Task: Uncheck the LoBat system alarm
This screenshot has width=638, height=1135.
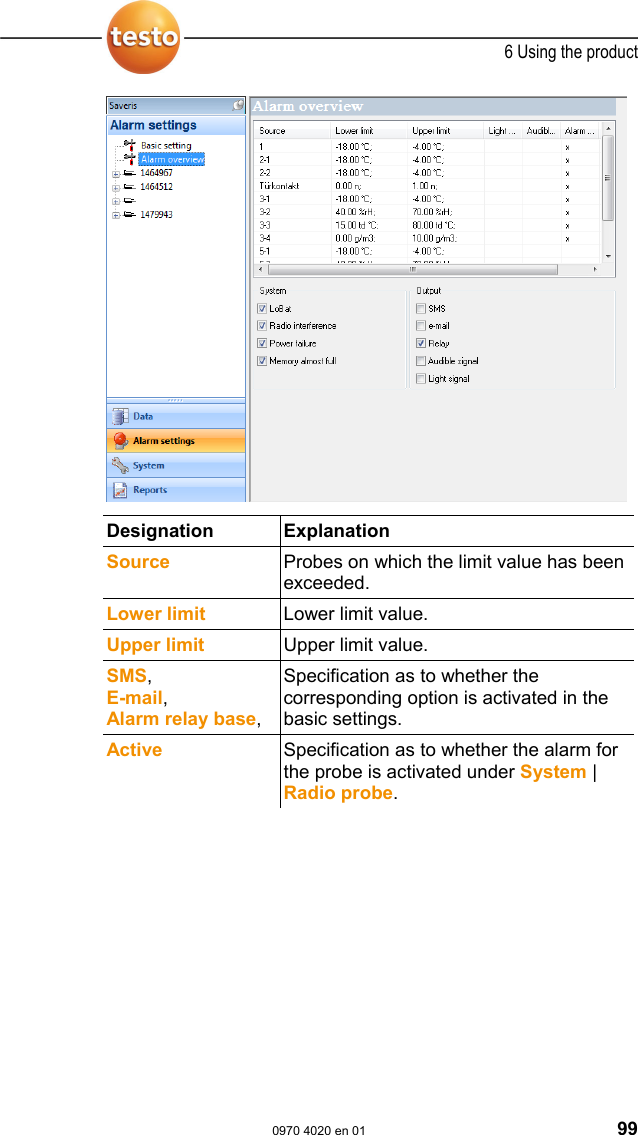Action: coord(263,308)
